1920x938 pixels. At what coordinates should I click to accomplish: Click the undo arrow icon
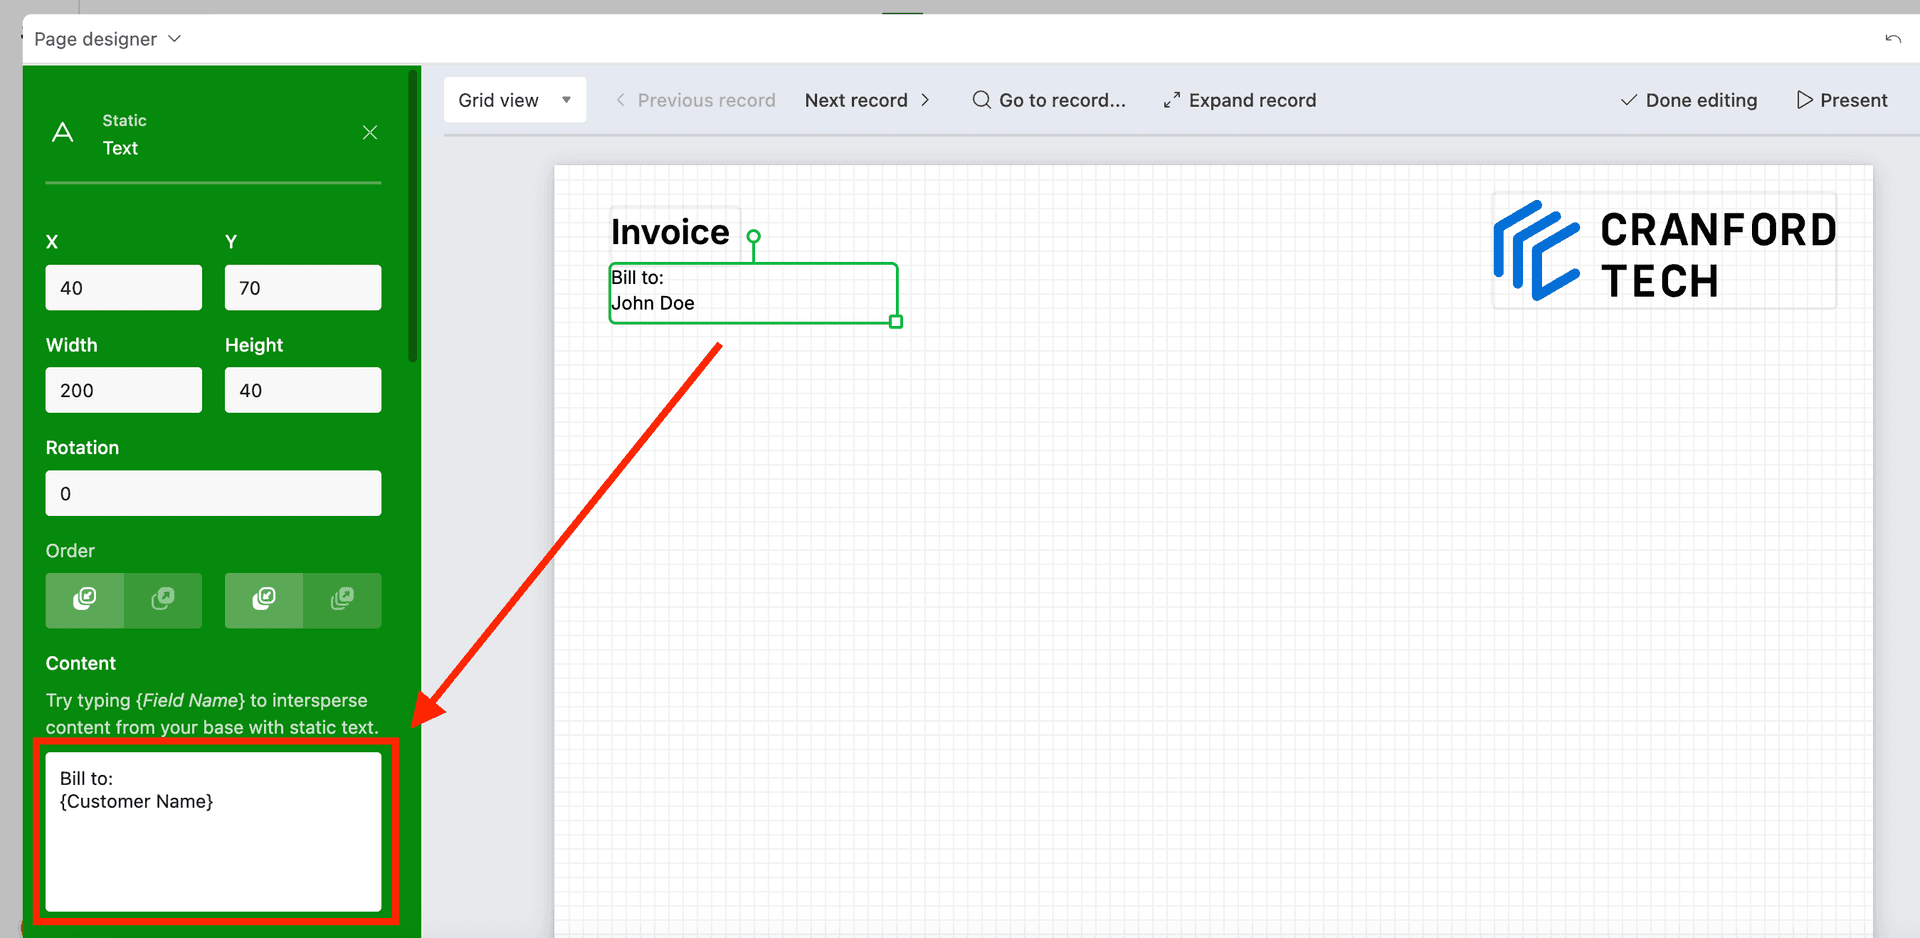coord(1893,38)
